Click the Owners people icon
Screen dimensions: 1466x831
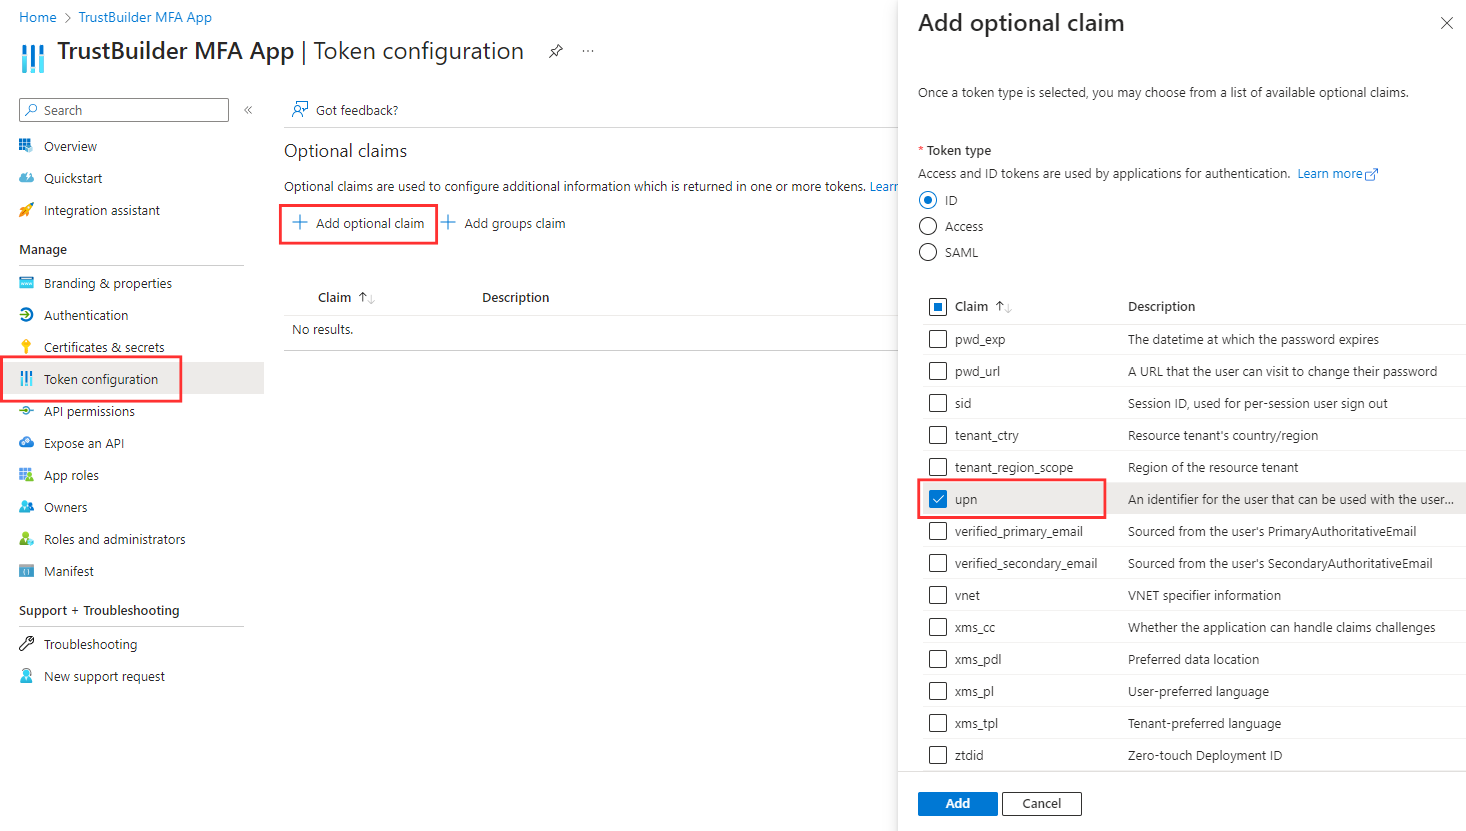[x=26, y=507]
